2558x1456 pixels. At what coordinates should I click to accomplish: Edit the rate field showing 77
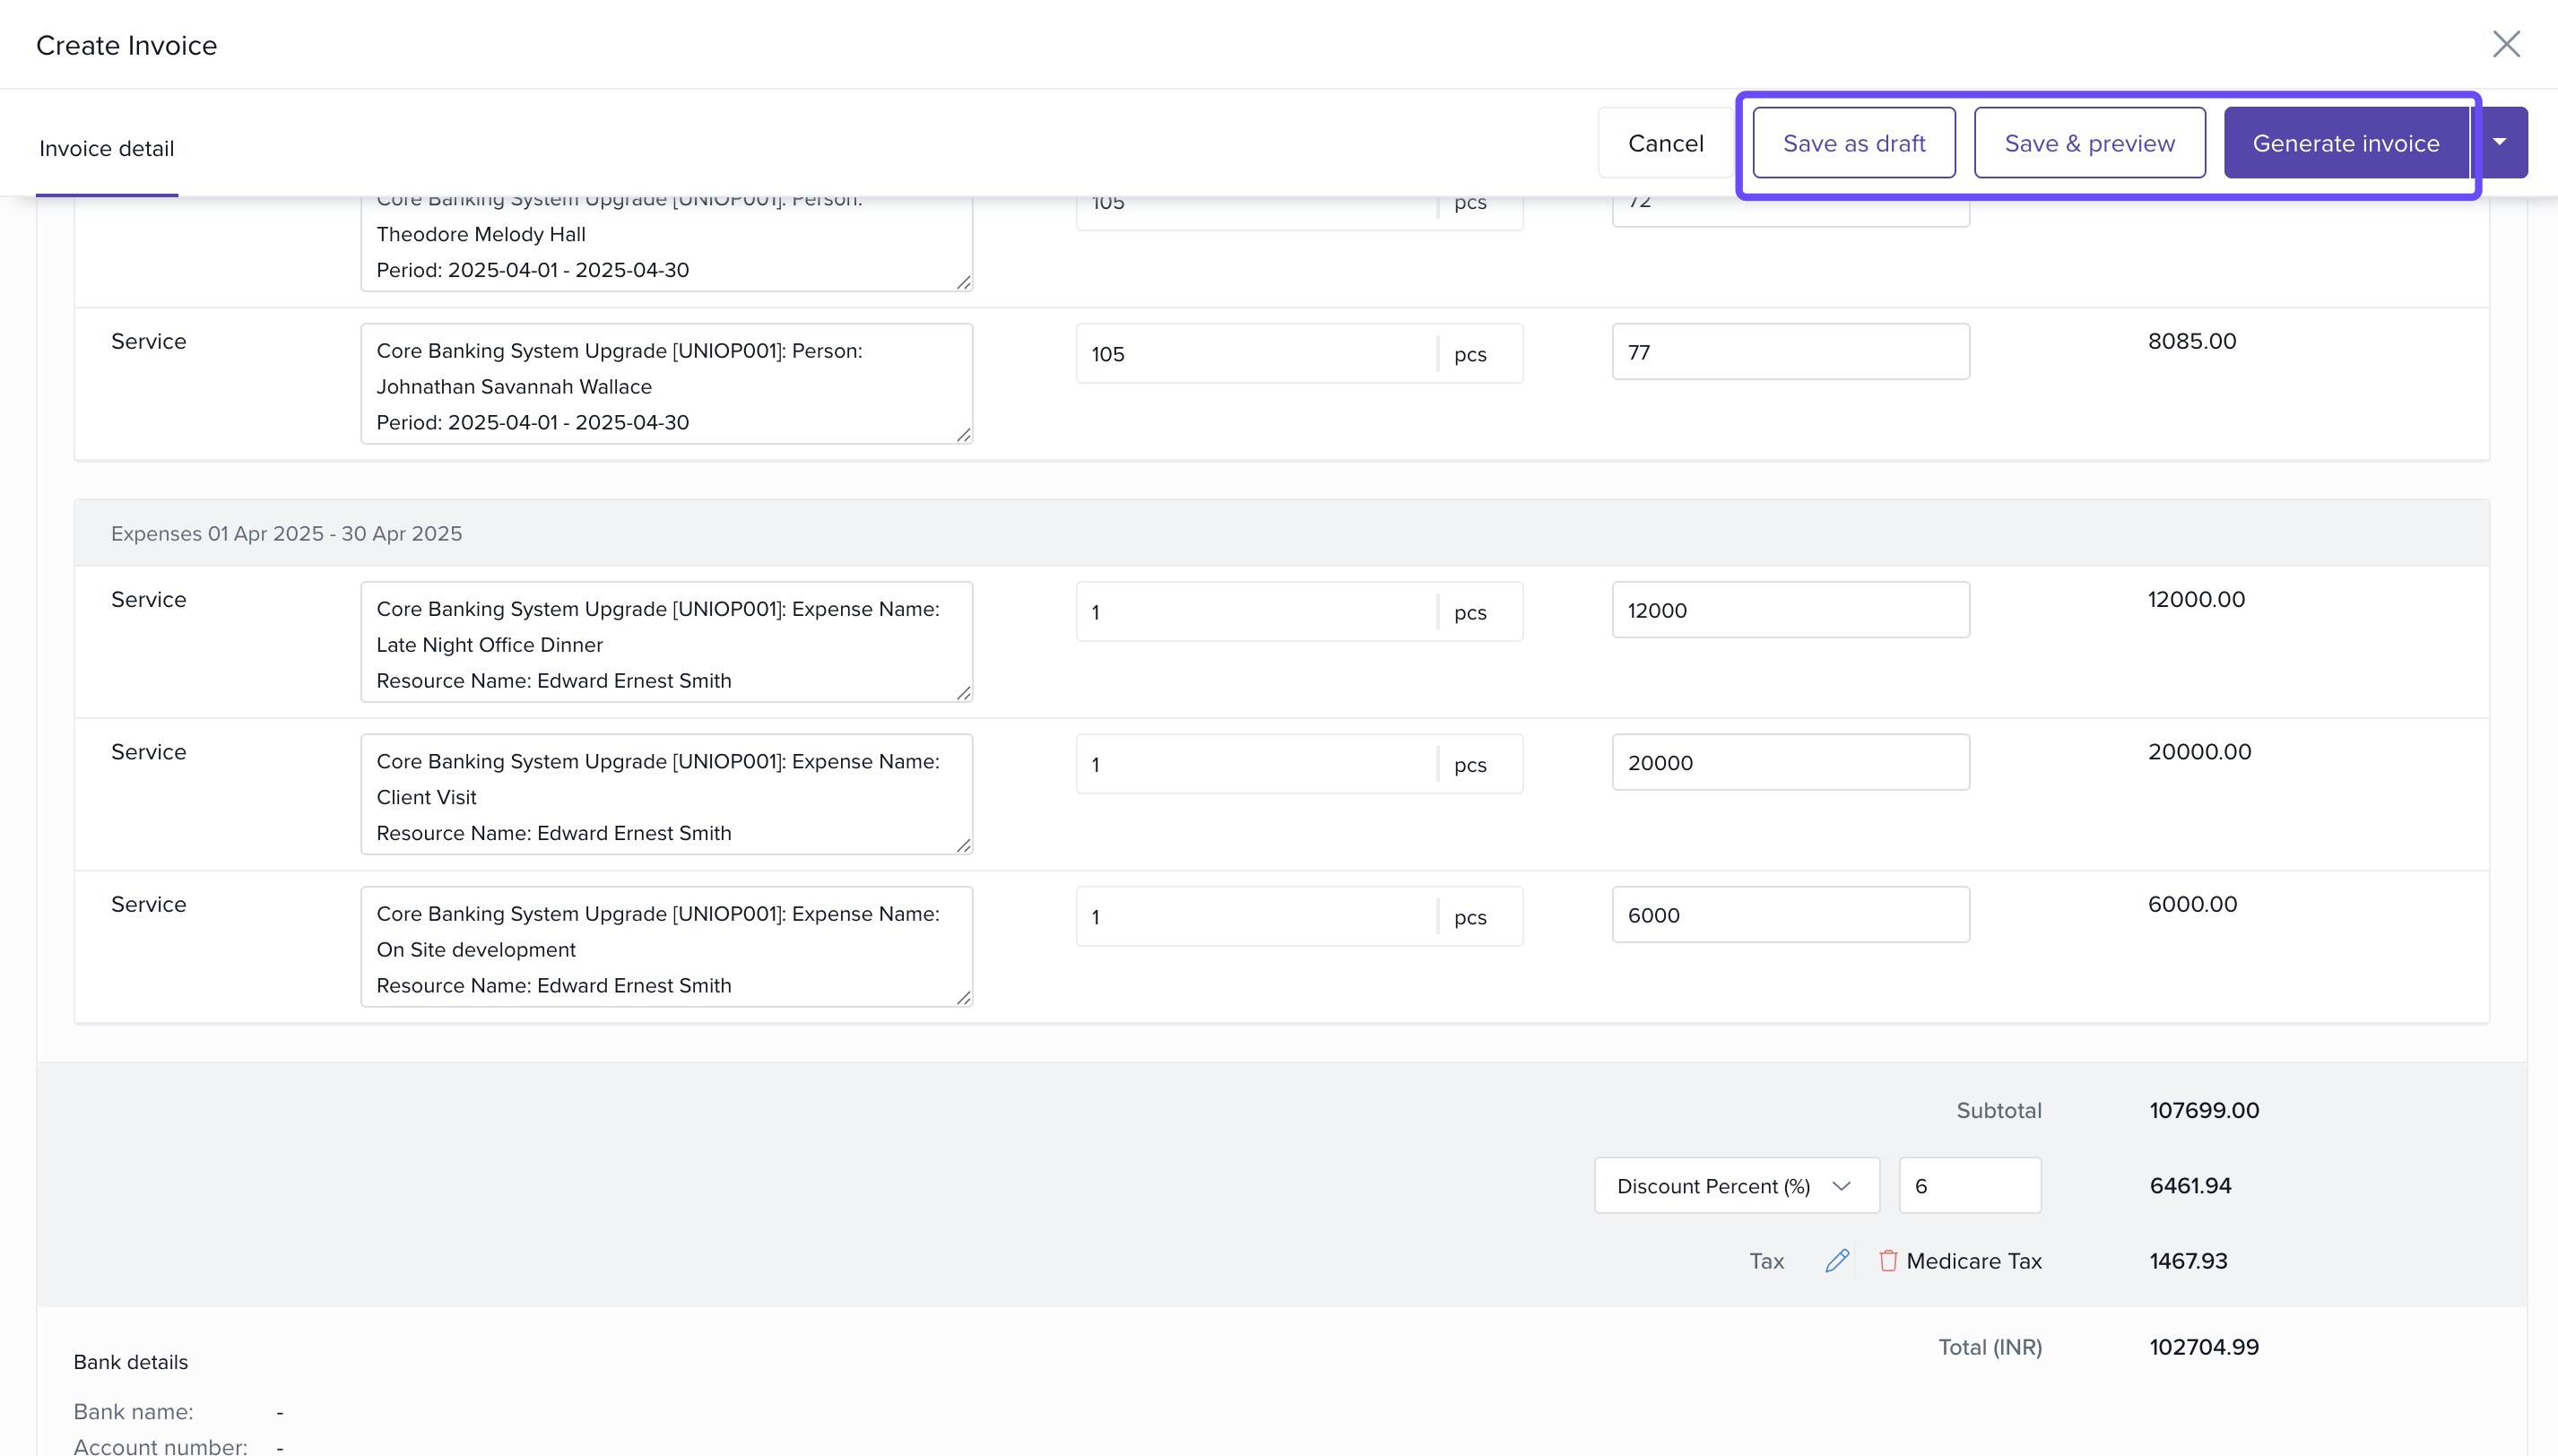1789,352
